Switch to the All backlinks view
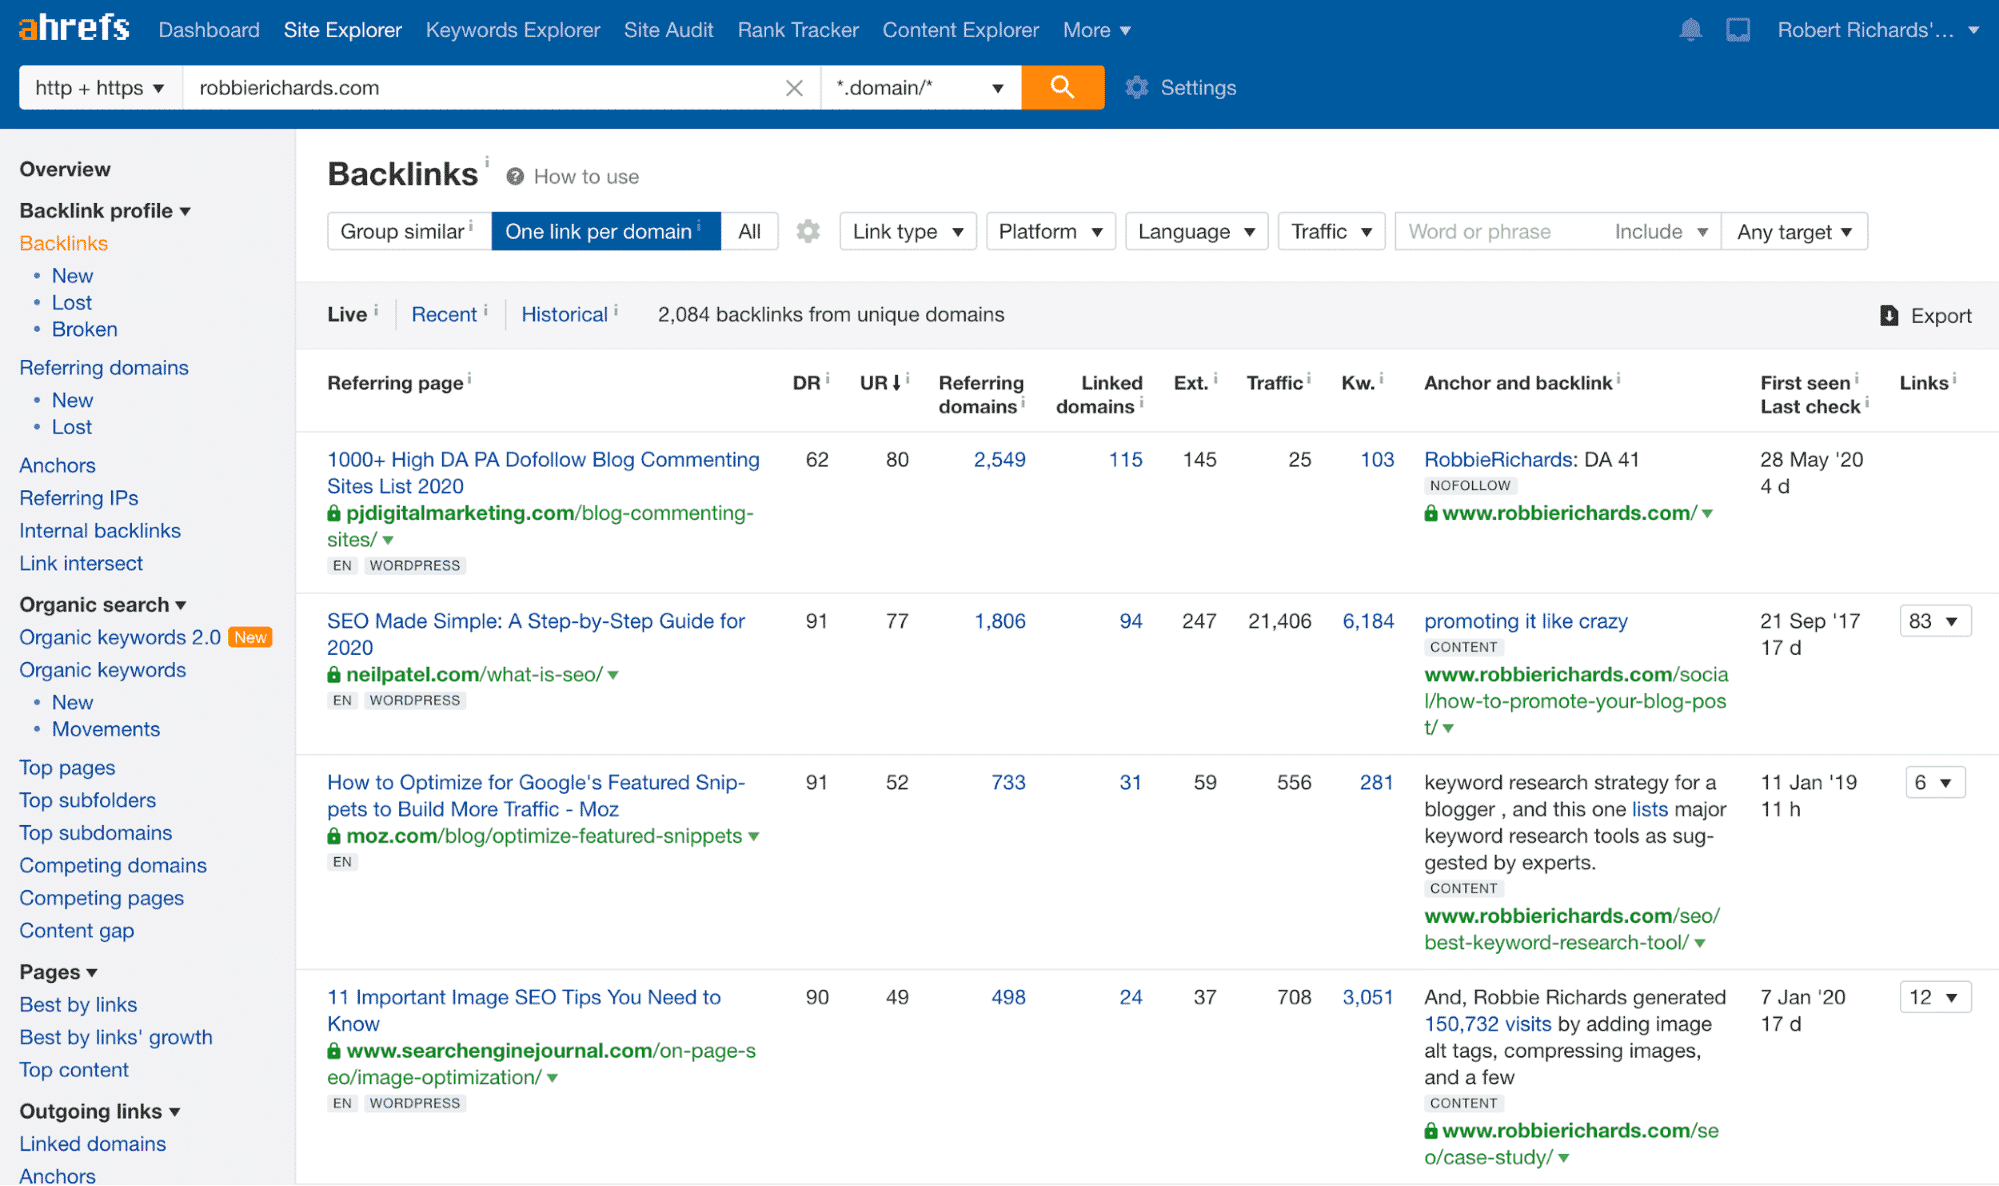Image resolution: width=1999 pixels, height=1186 pixels. coord(749,231)
